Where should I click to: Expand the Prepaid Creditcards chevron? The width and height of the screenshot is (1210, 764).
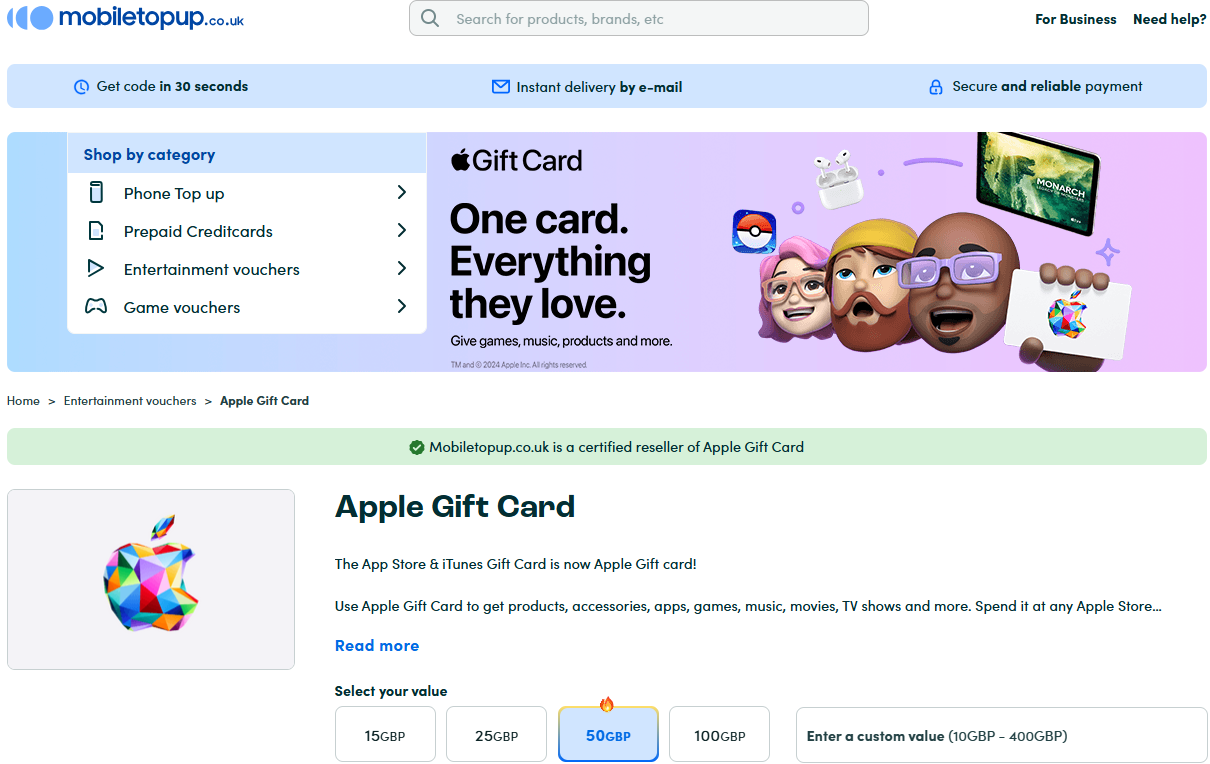[401, 231]
